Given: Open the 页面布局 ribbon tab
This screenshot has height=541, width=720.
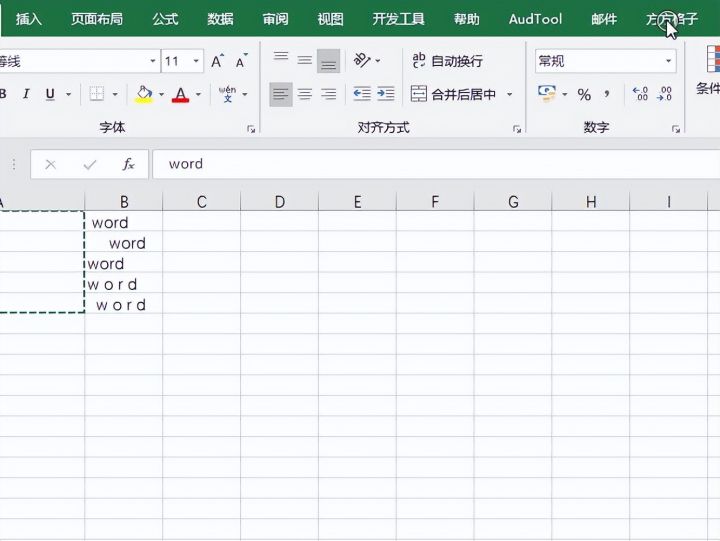Looking at the screenshot, I should coord(97,19).
